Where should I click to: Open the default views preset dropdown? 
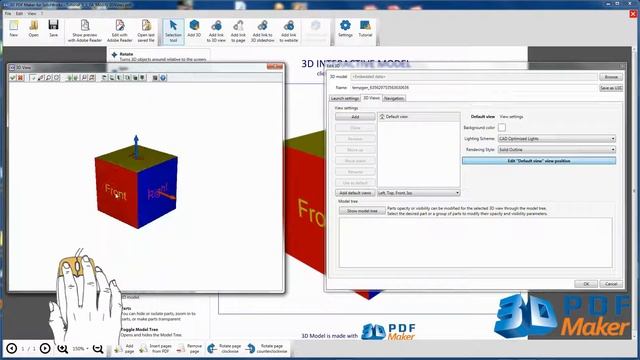coord(418,193)
